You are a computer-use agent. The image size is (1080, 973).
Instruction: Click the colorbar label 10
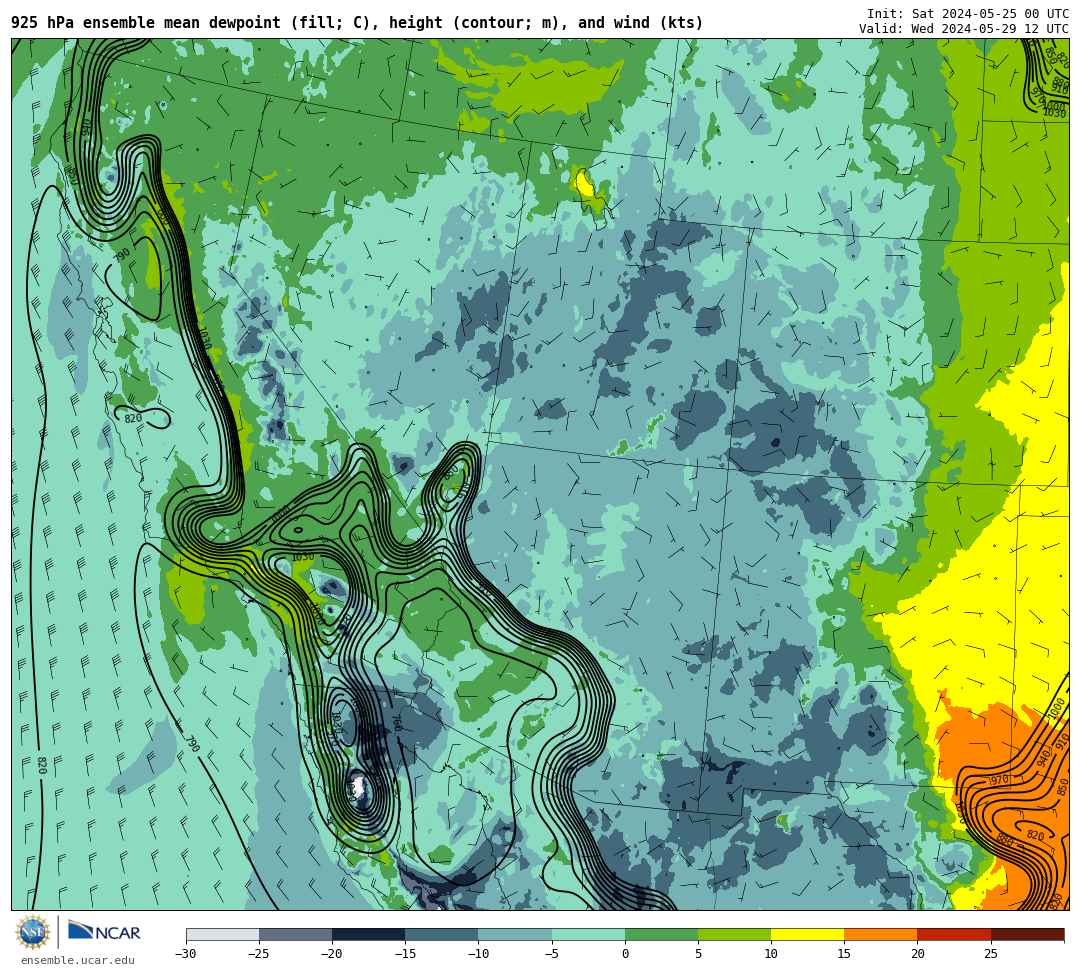coord(771,954)
